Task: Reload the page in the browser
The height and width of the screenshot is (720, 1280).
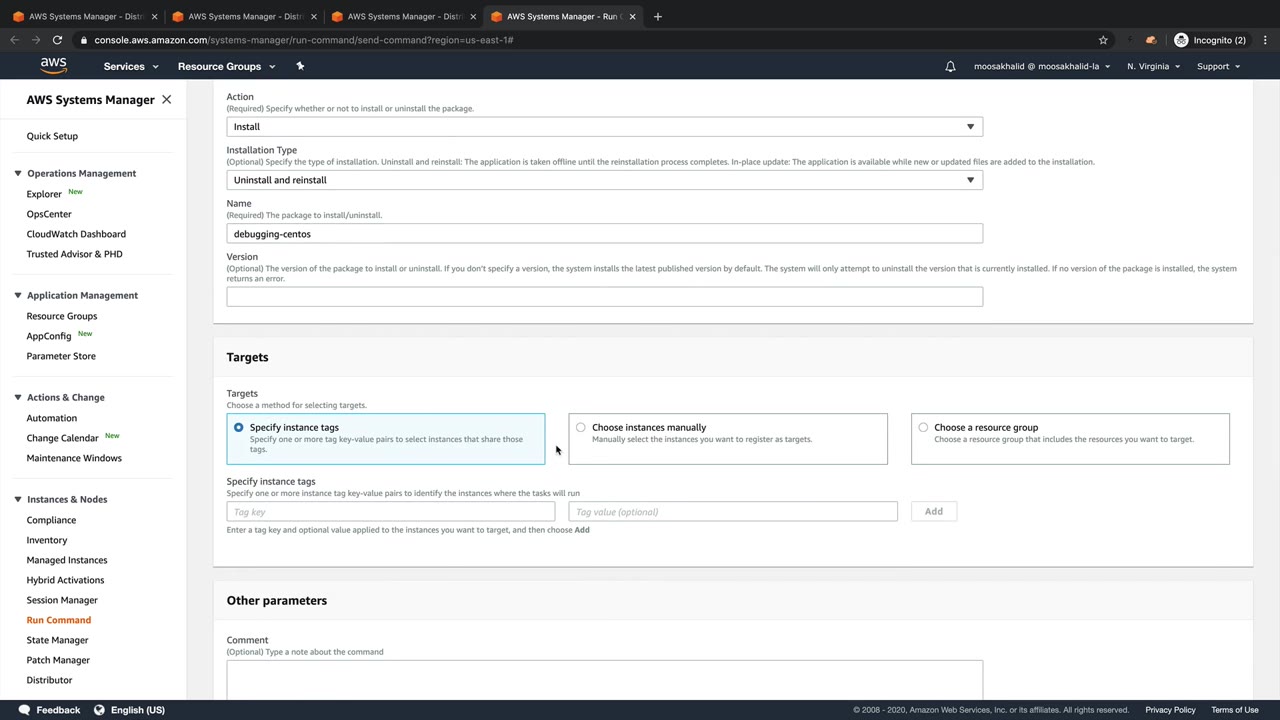Action: [57, 40]
